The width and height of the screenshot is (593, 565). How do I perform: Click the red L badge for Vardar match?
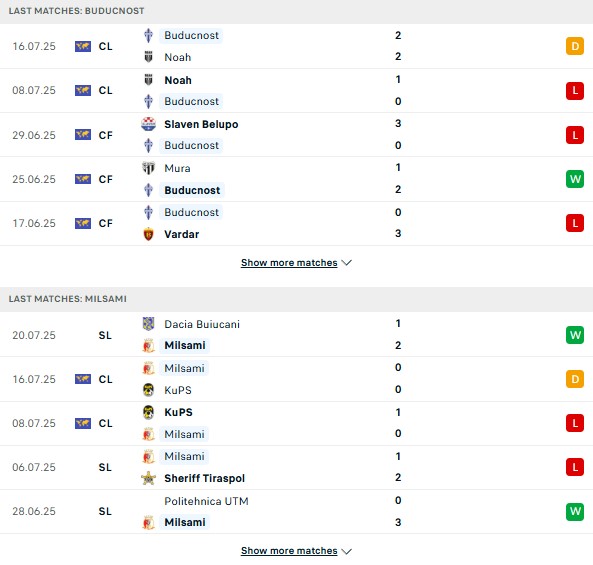tap(575, 223)
